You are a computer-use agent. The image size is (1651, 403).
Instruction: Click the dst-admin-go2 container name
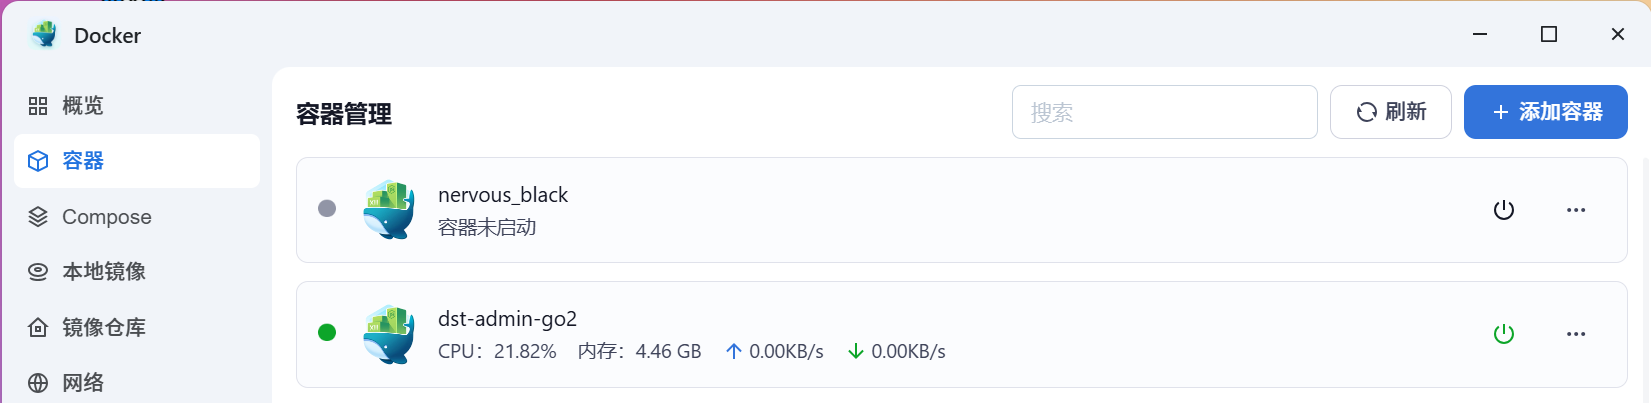507,319
